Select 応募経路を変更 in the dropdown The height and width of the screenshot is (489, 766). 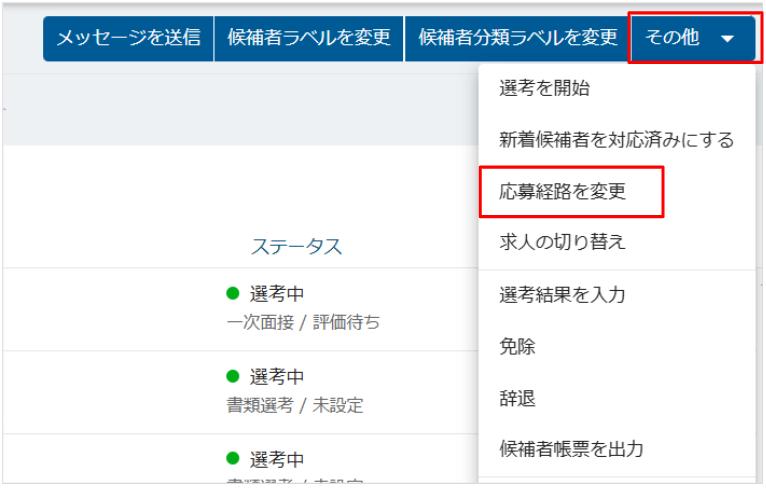[x=563, y=192]
